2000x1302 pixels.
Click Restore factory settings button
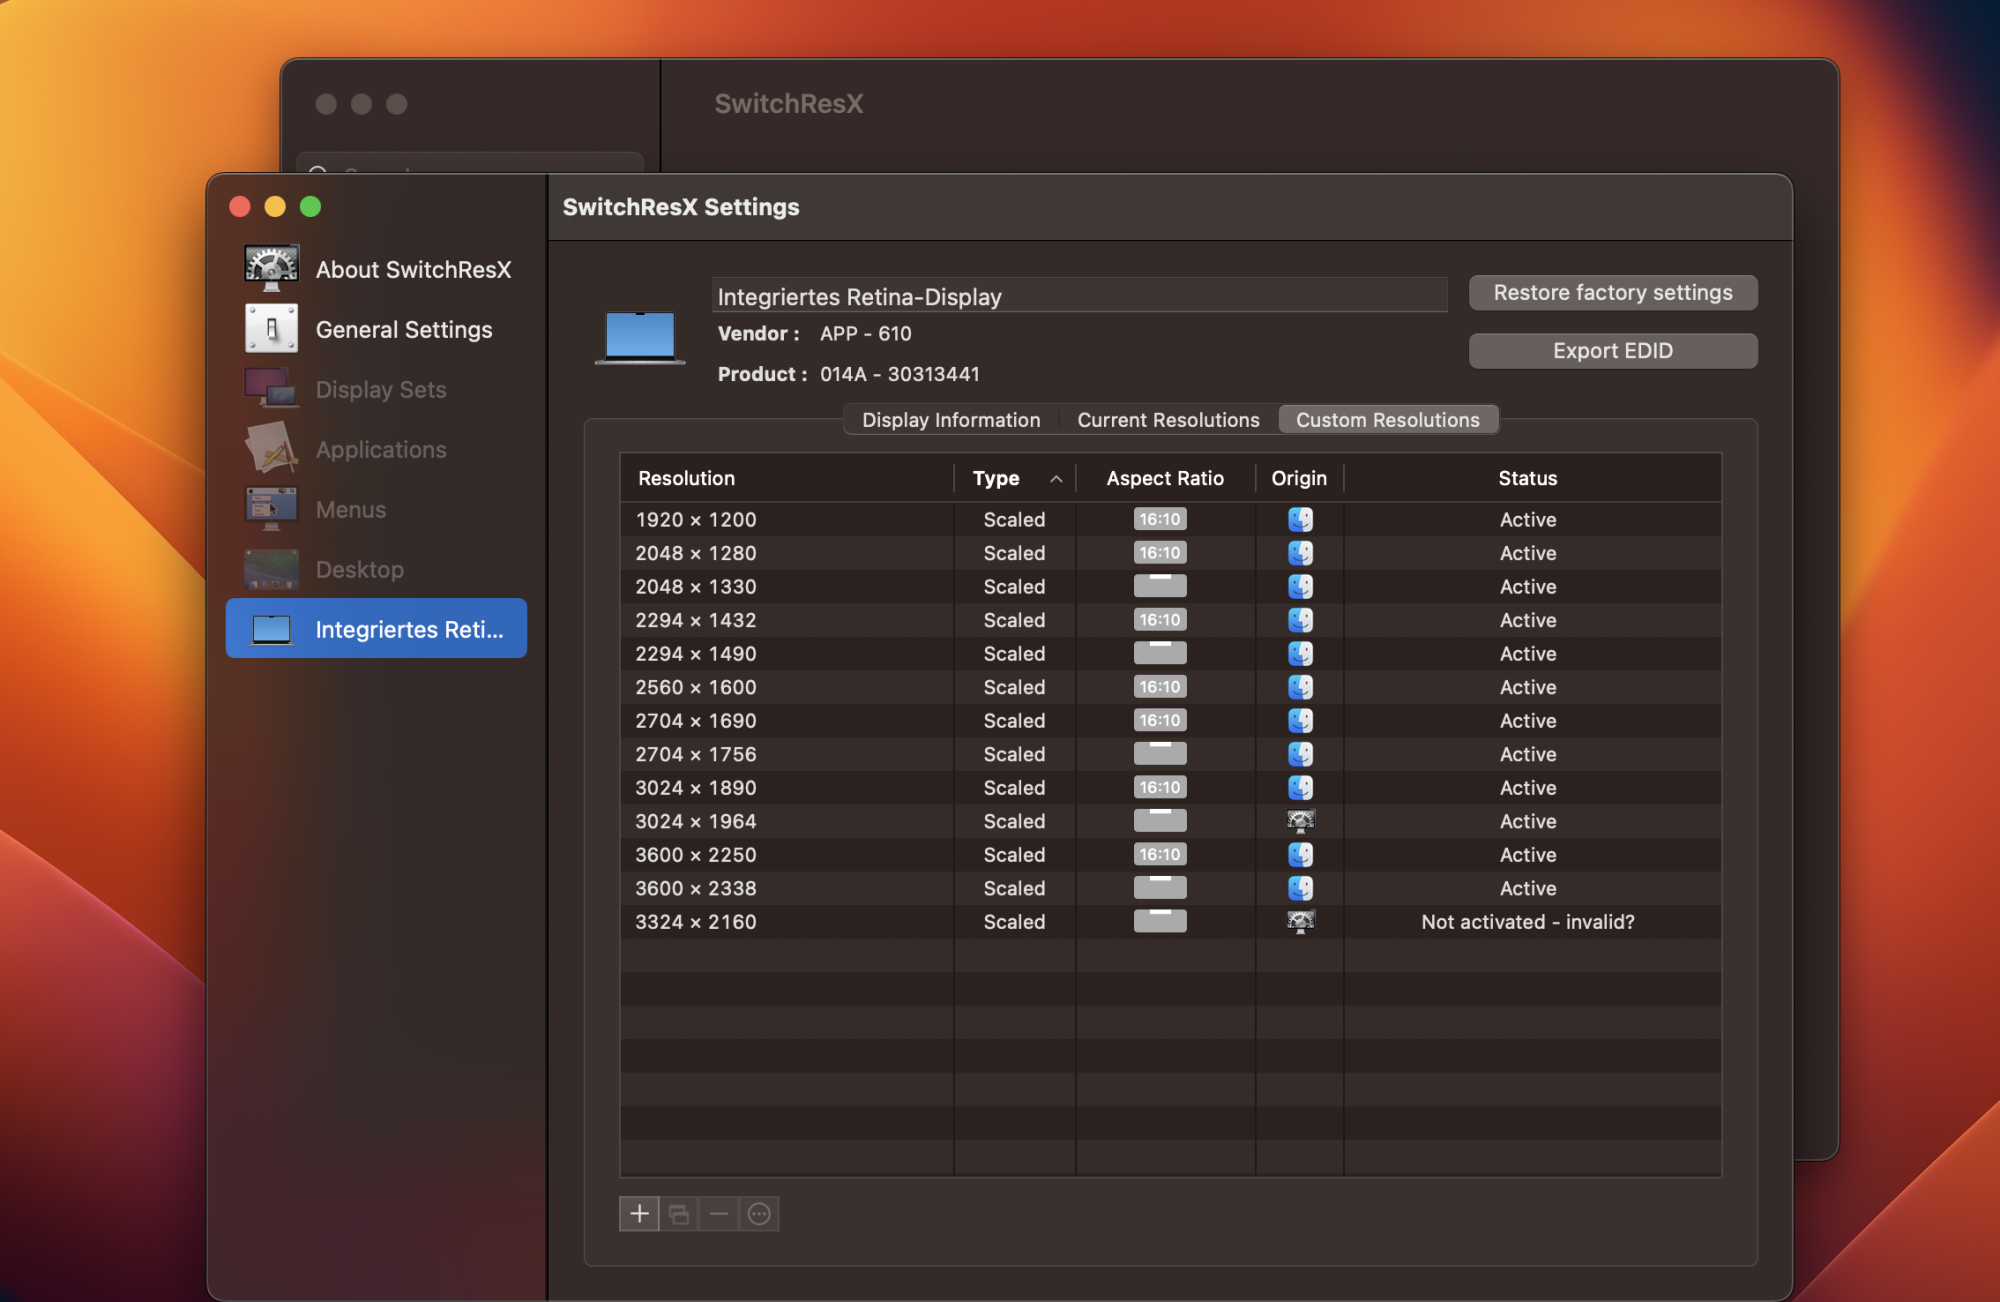1612,292
